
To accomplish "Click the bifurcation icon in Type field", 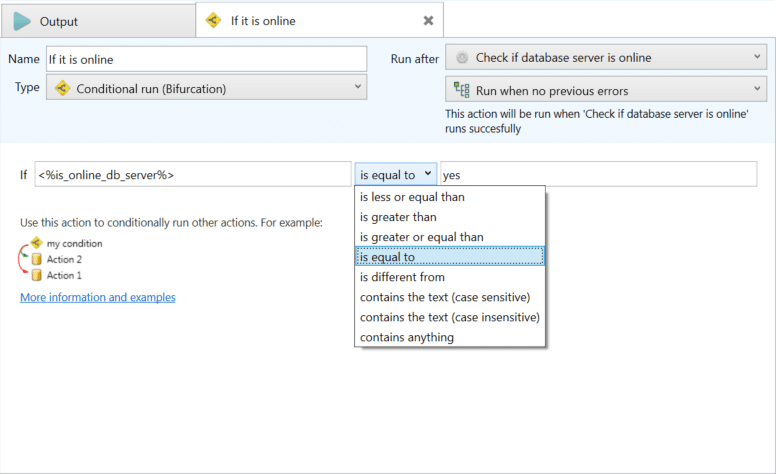I will pyautogui.click(x=62, y=88).
